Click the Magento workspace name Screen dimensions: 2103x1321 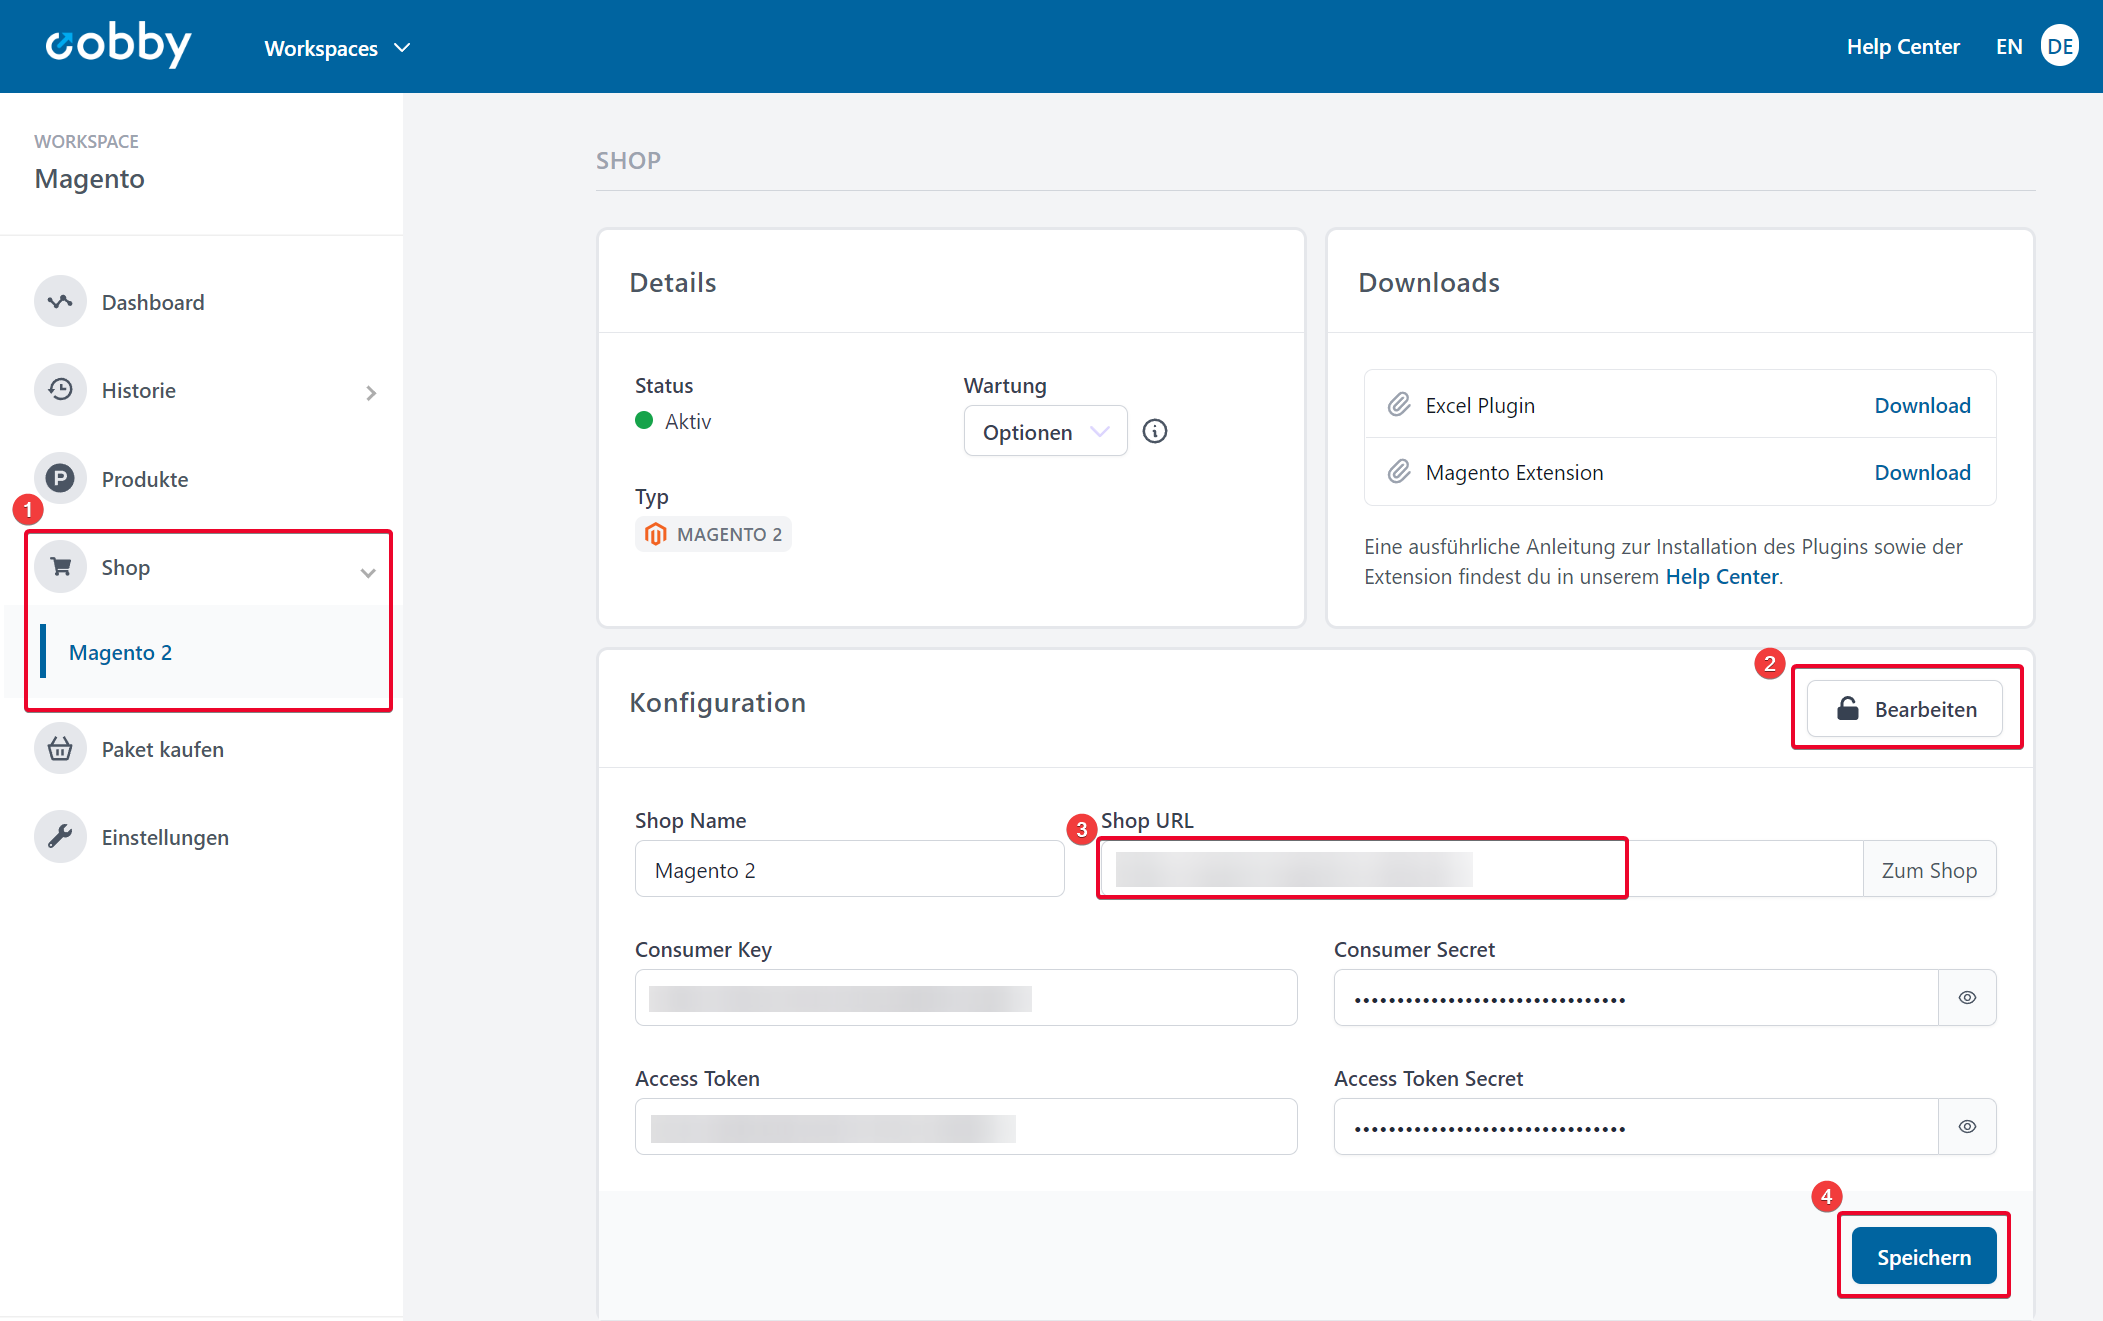[90, 178]
